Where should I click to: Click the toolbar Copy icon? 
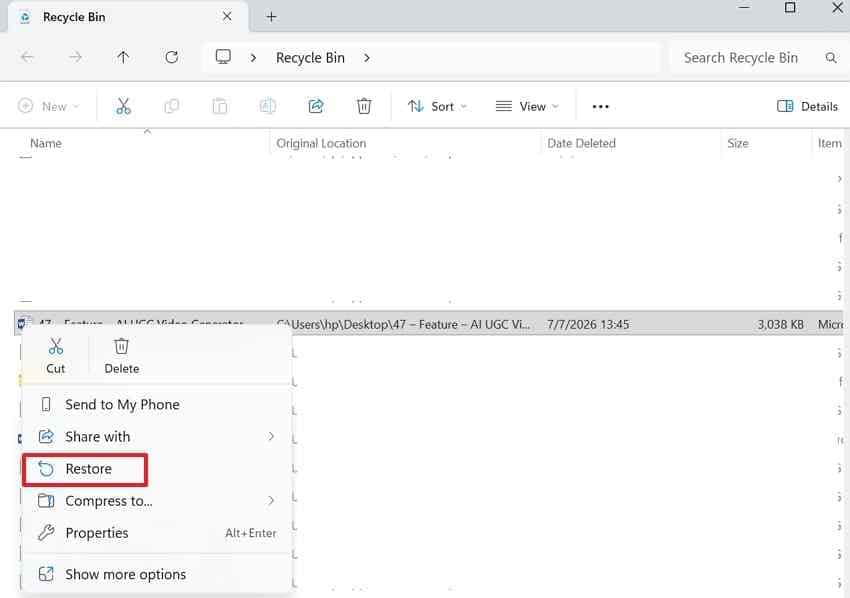[171, 106]
